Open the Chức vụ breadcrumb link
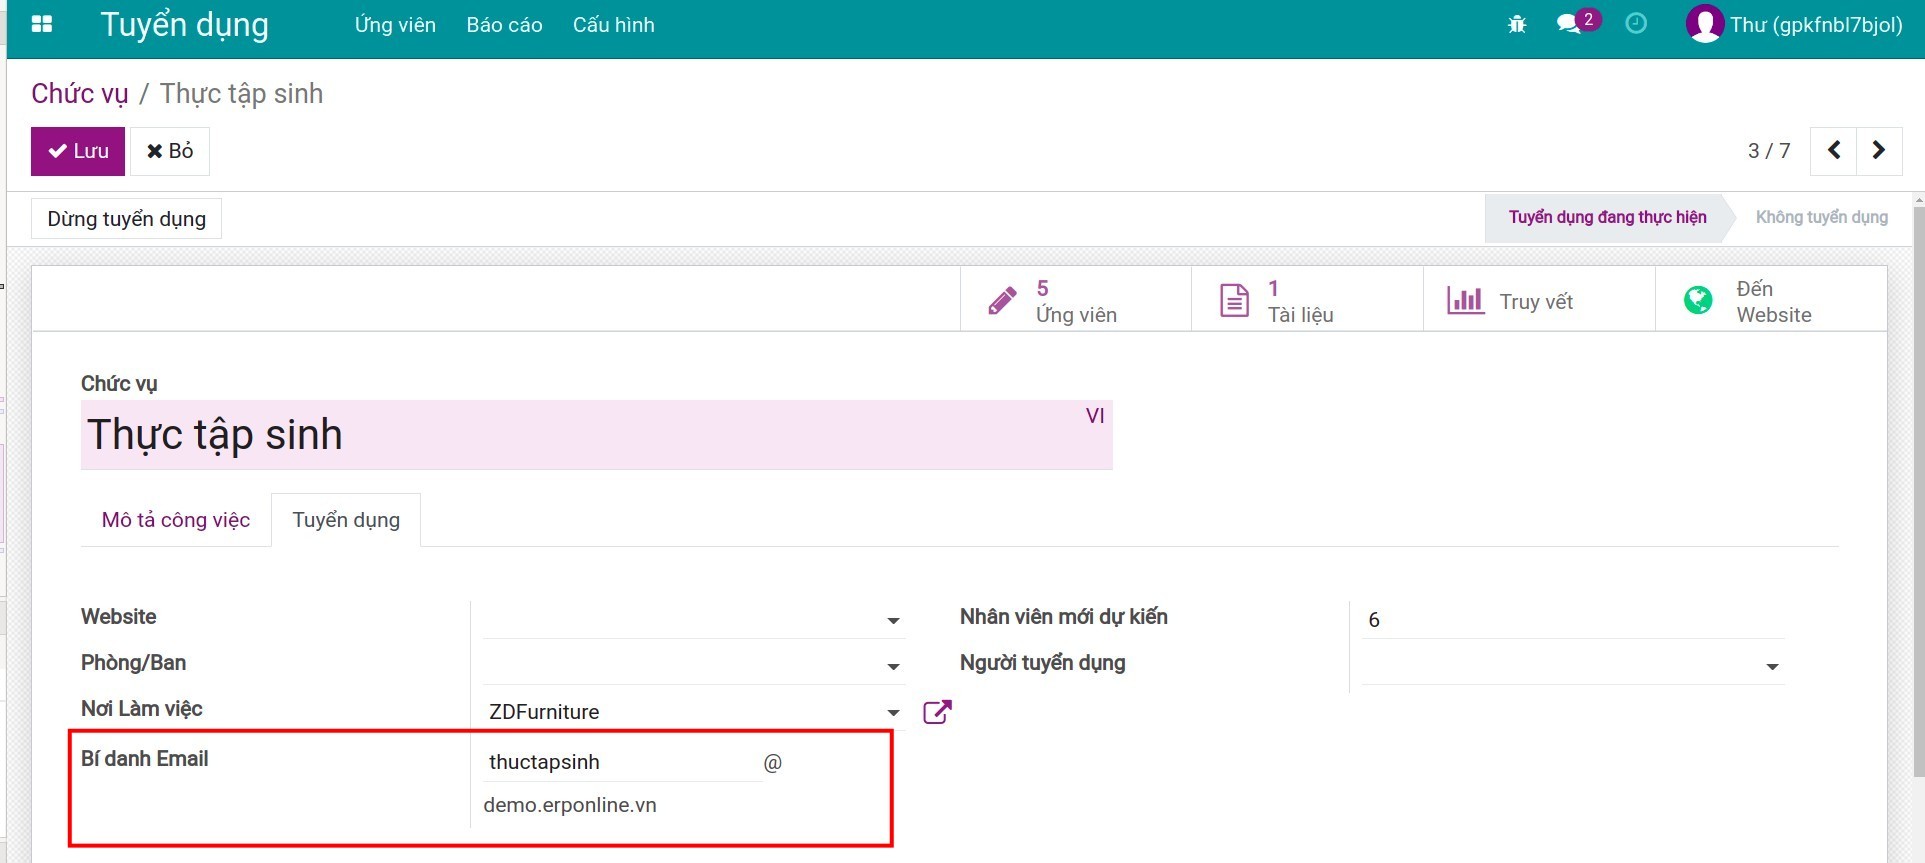The image size is (1925, 863). point(80,94)
